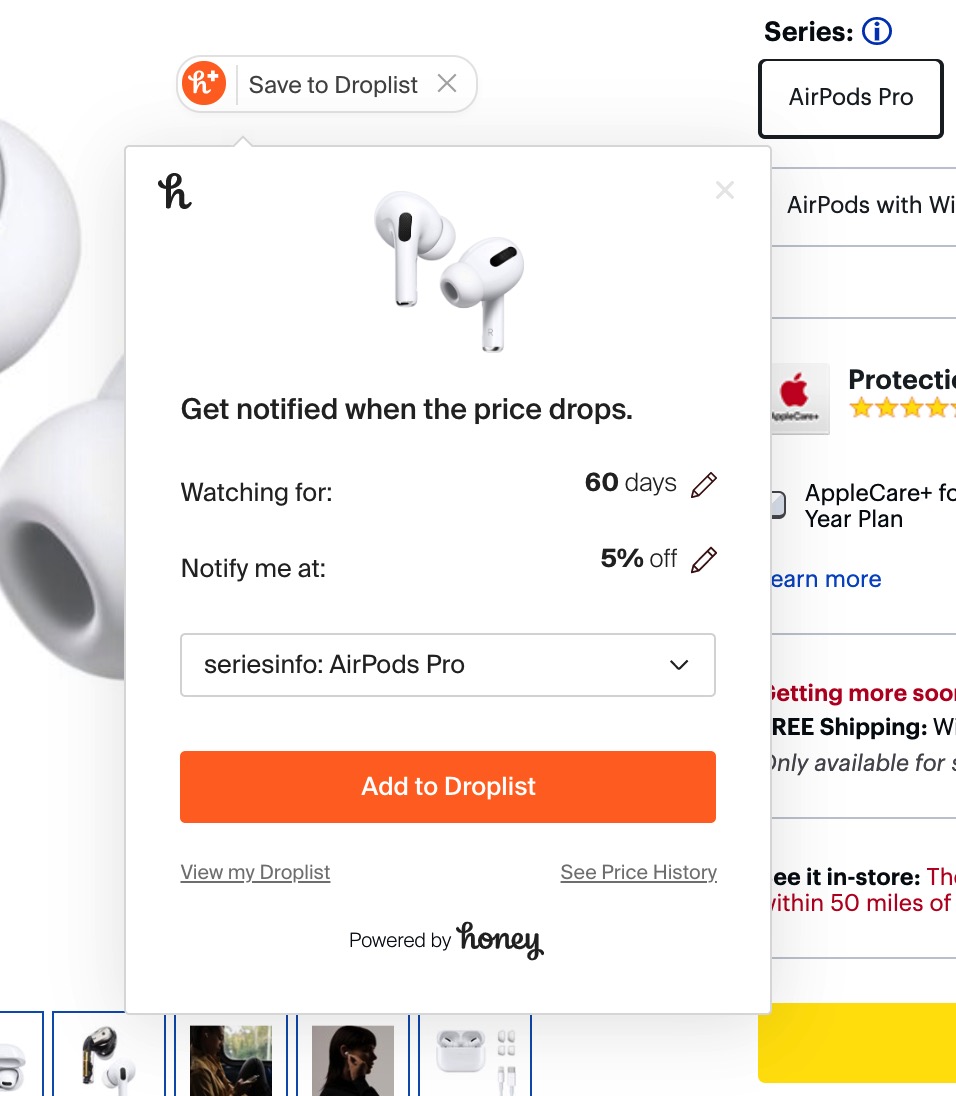Click the Save to Droplist label
This screenshot has width=956, height=1096.
(333, 85)
